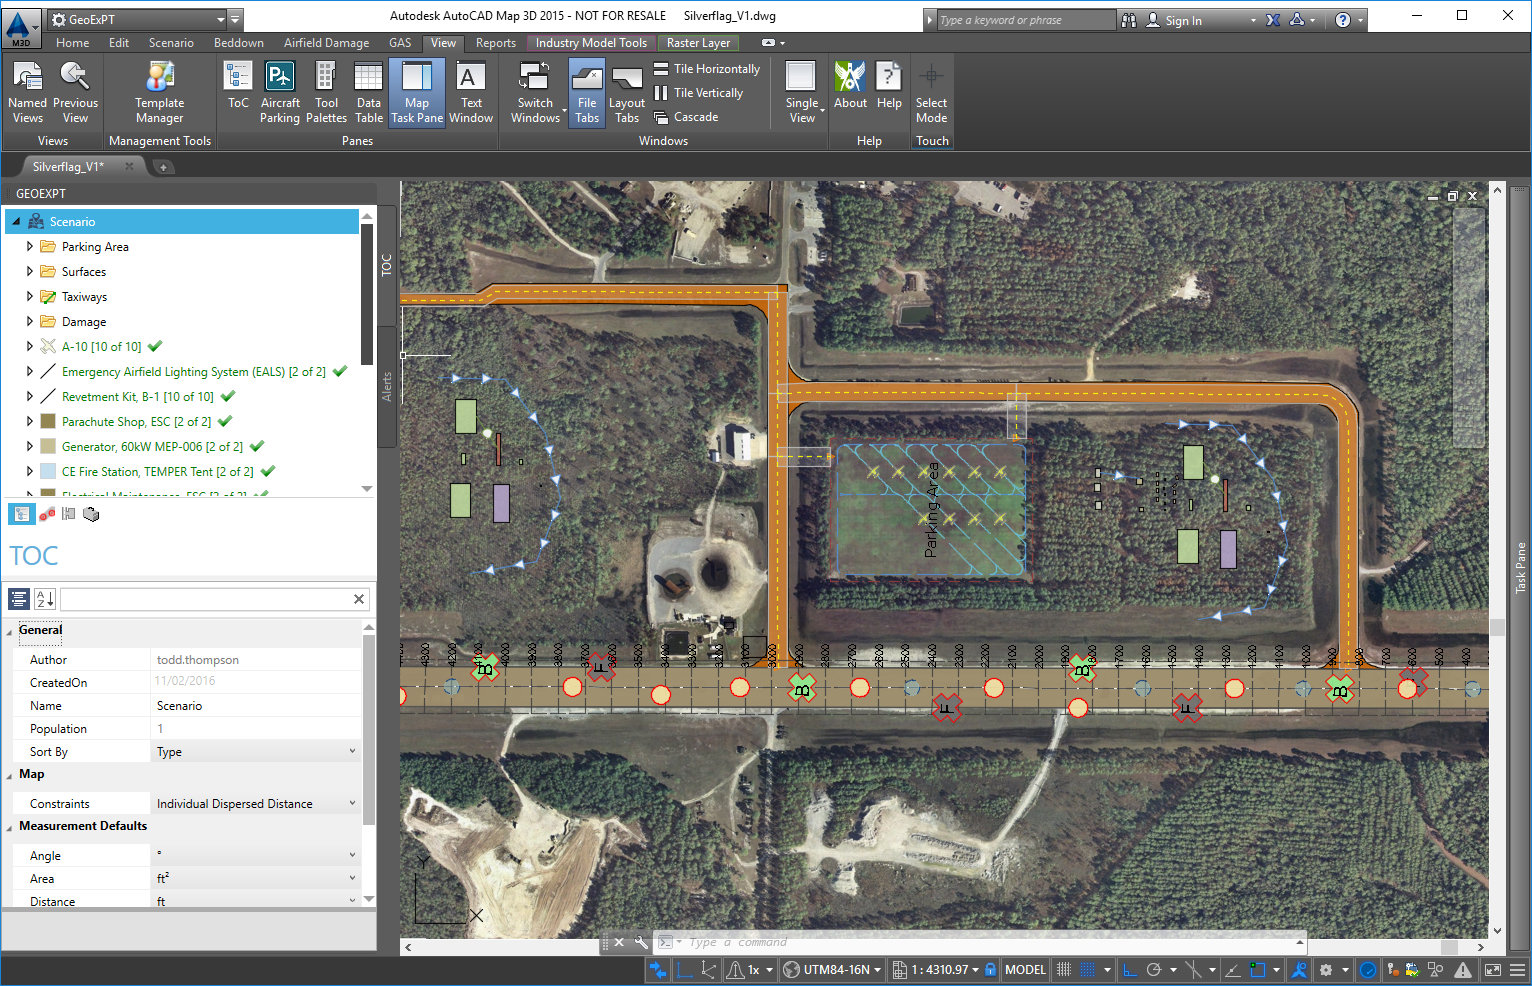Click workspace switching gear in status bar
The image size is (1532, 986).
point(1326,970)
